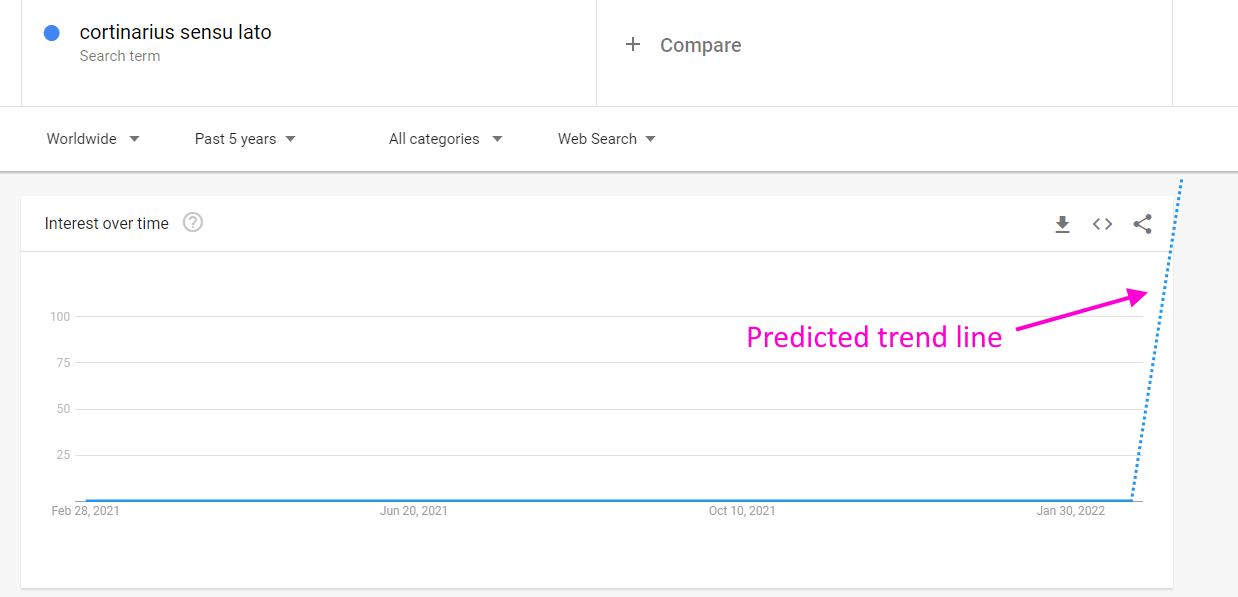Open the All categories dropdown

[445, 139]
